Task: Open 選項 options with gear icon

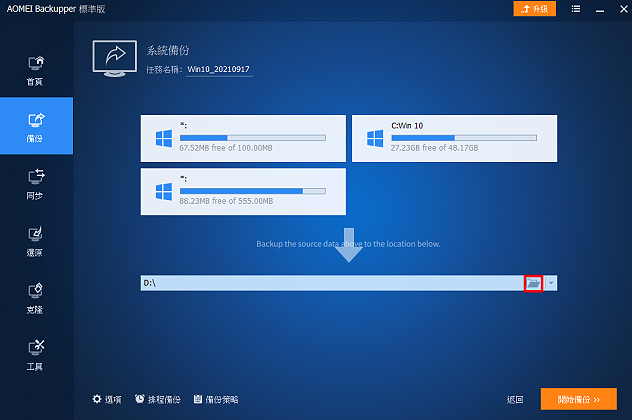Action: (x=107, y=399)
